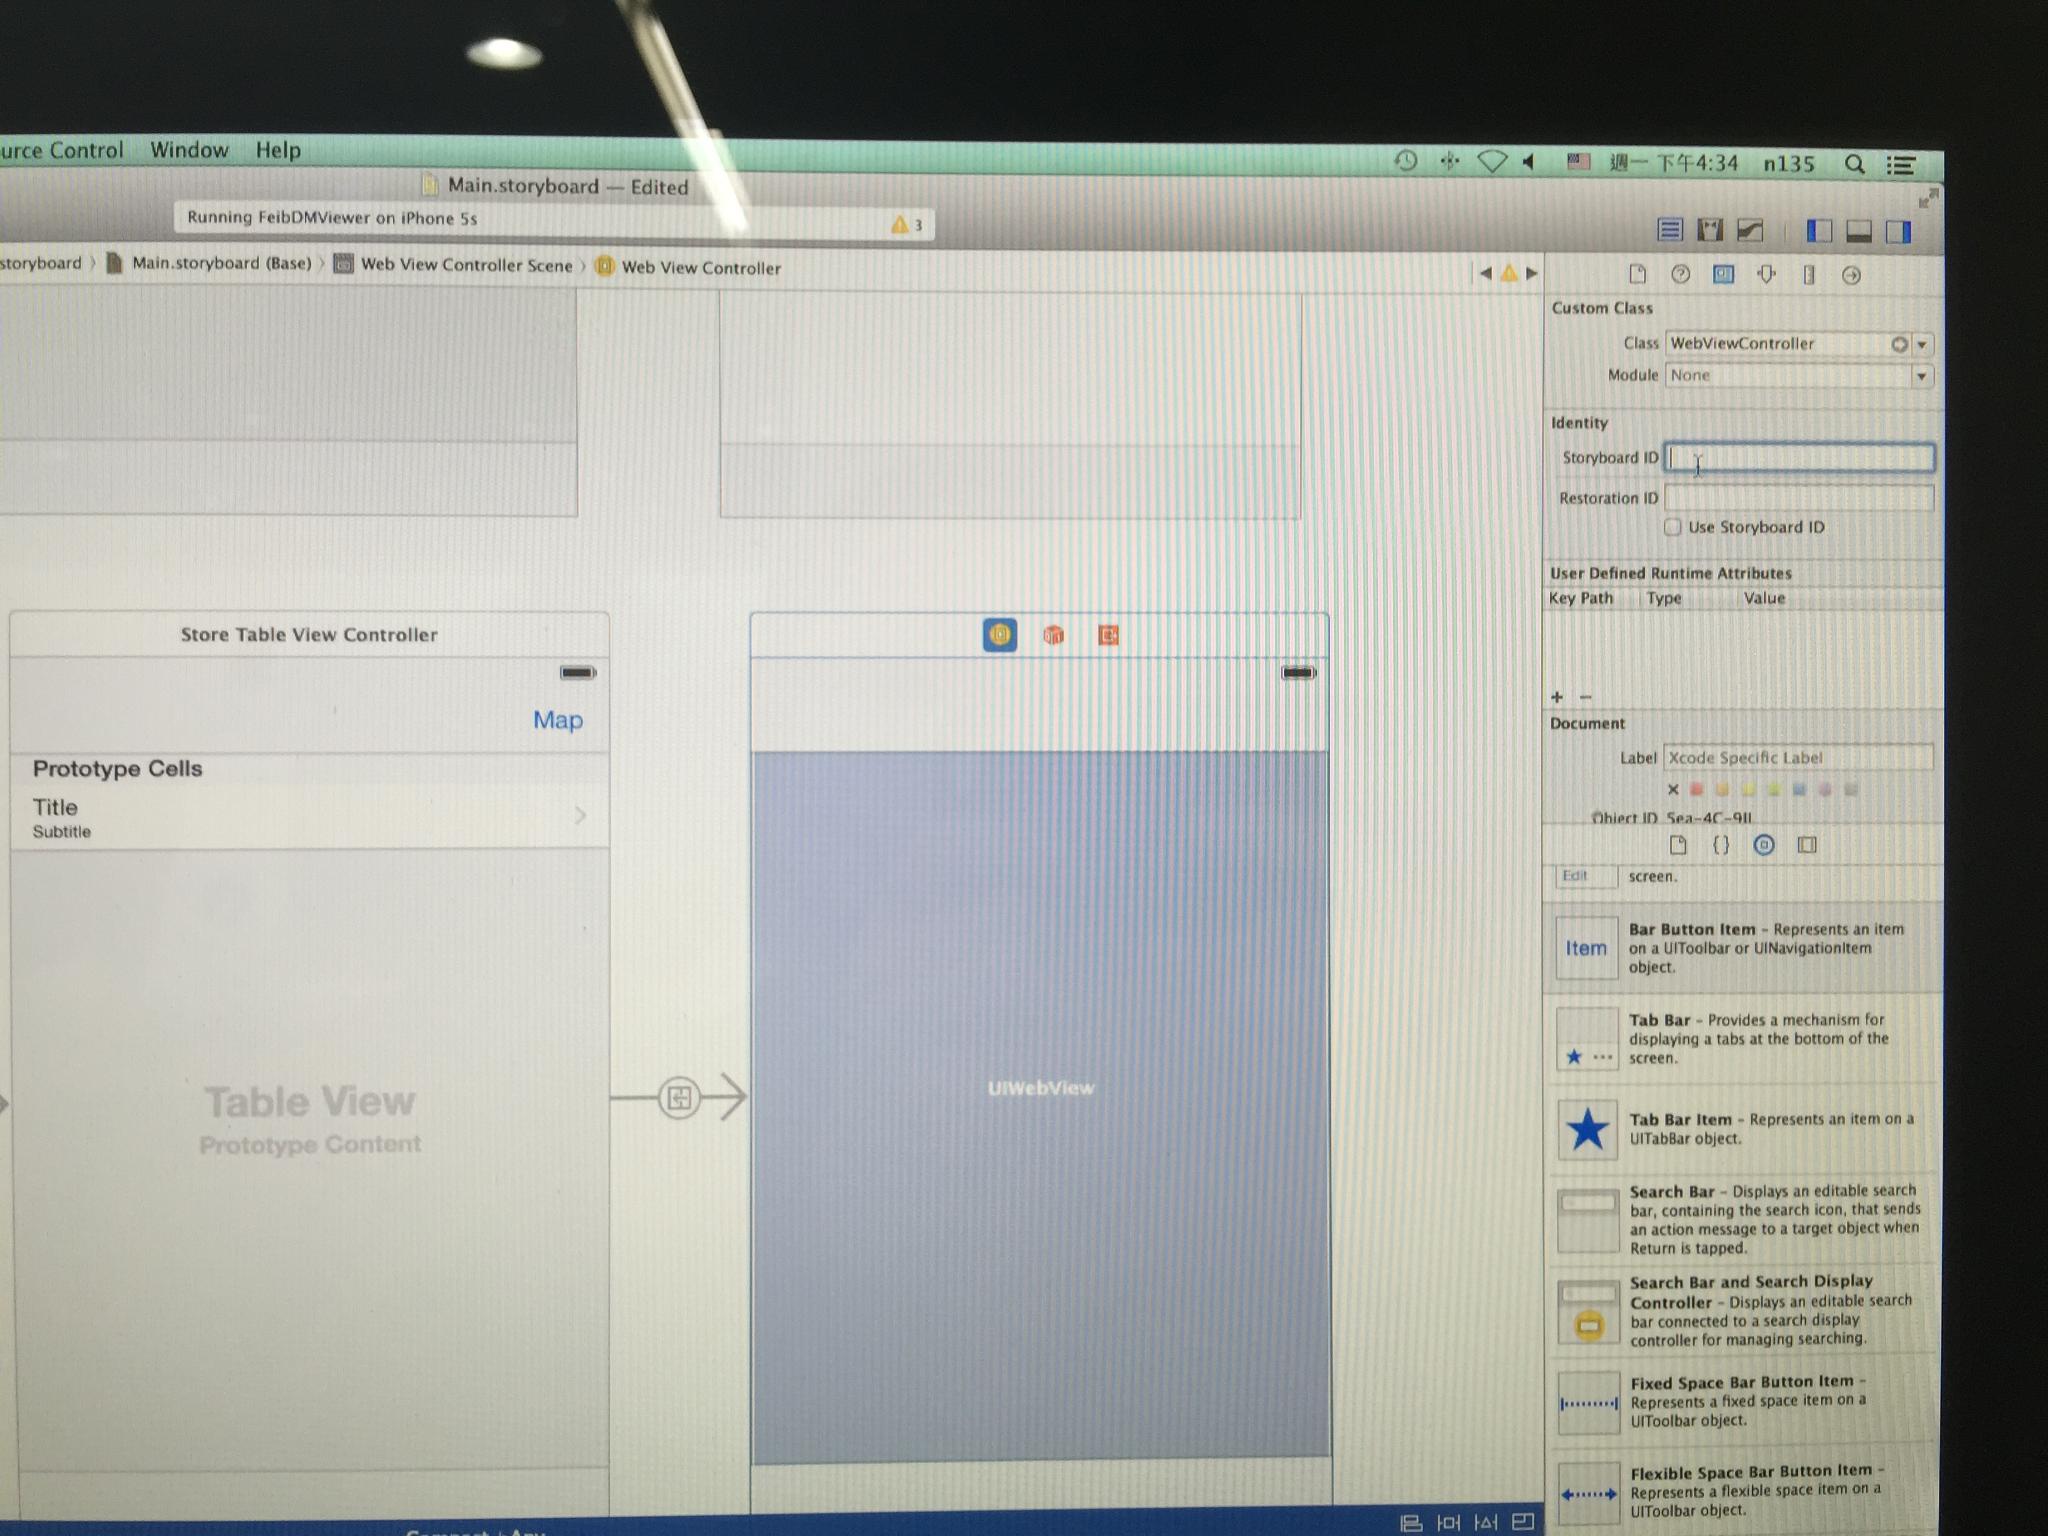Open the Version editor
Screen dimensions: 2048x1536
[x=1750, y=231]
